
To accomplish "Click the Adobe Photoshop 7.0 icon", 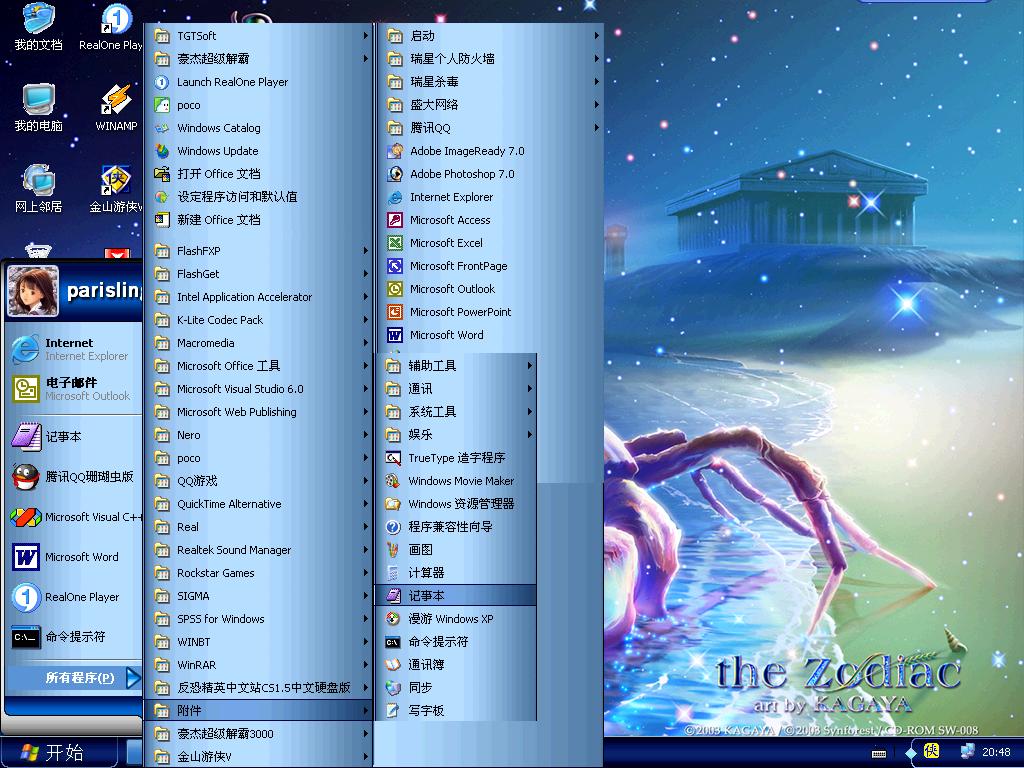I will (x=394, y=174).
